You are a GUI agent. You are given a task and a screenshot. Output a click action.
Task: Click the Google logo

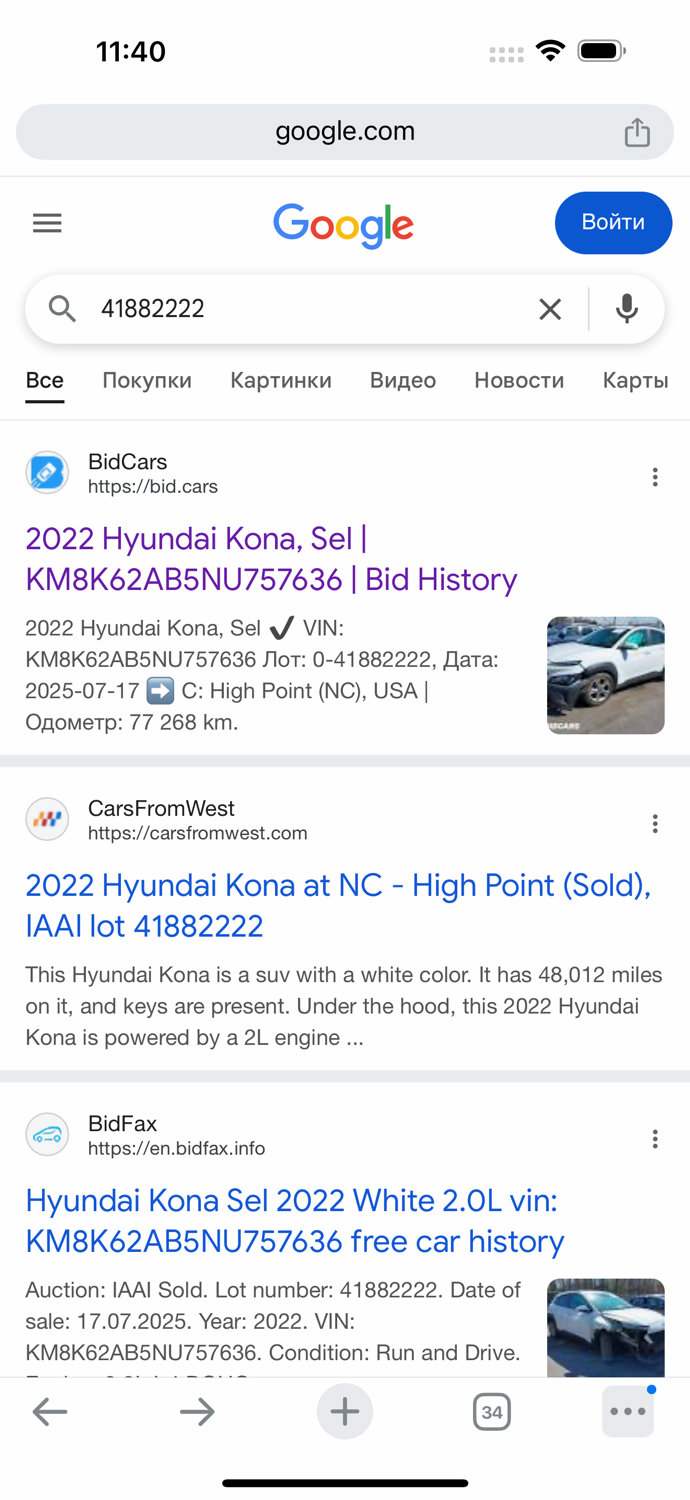click(343, 224)
